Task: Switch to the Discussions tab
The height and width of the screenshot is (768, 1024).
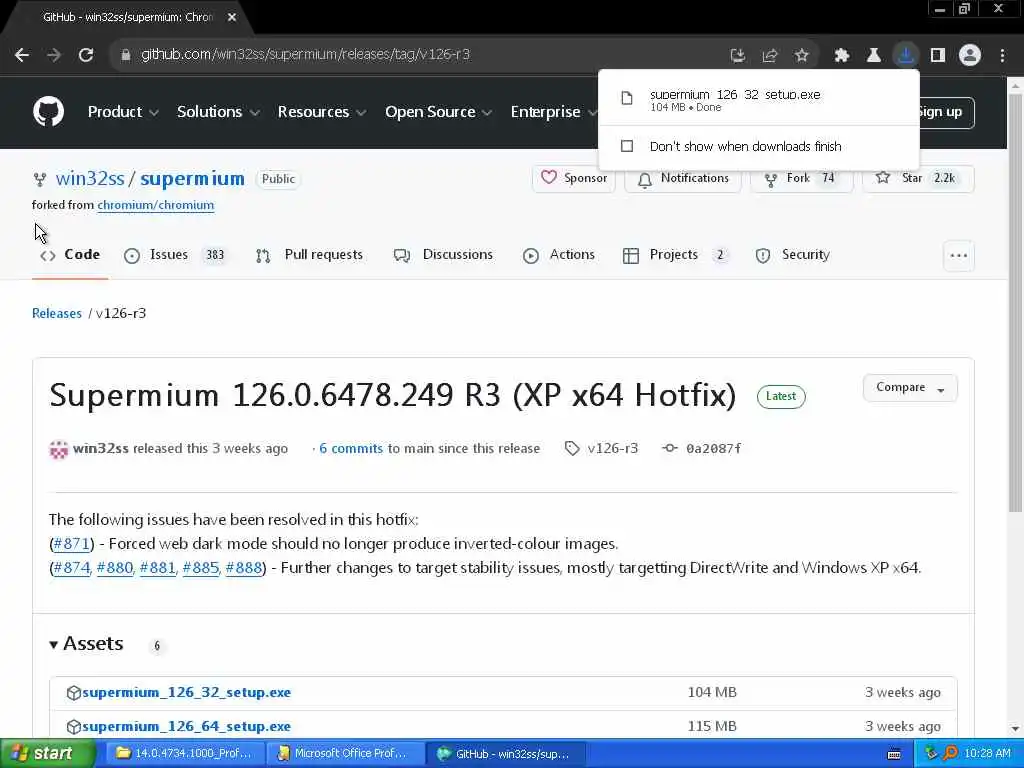Action: 443,255
